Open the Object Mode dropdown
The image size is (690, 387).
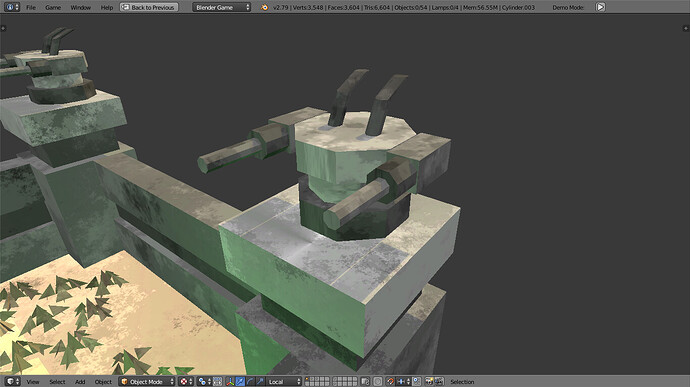(x=147, y=381)
